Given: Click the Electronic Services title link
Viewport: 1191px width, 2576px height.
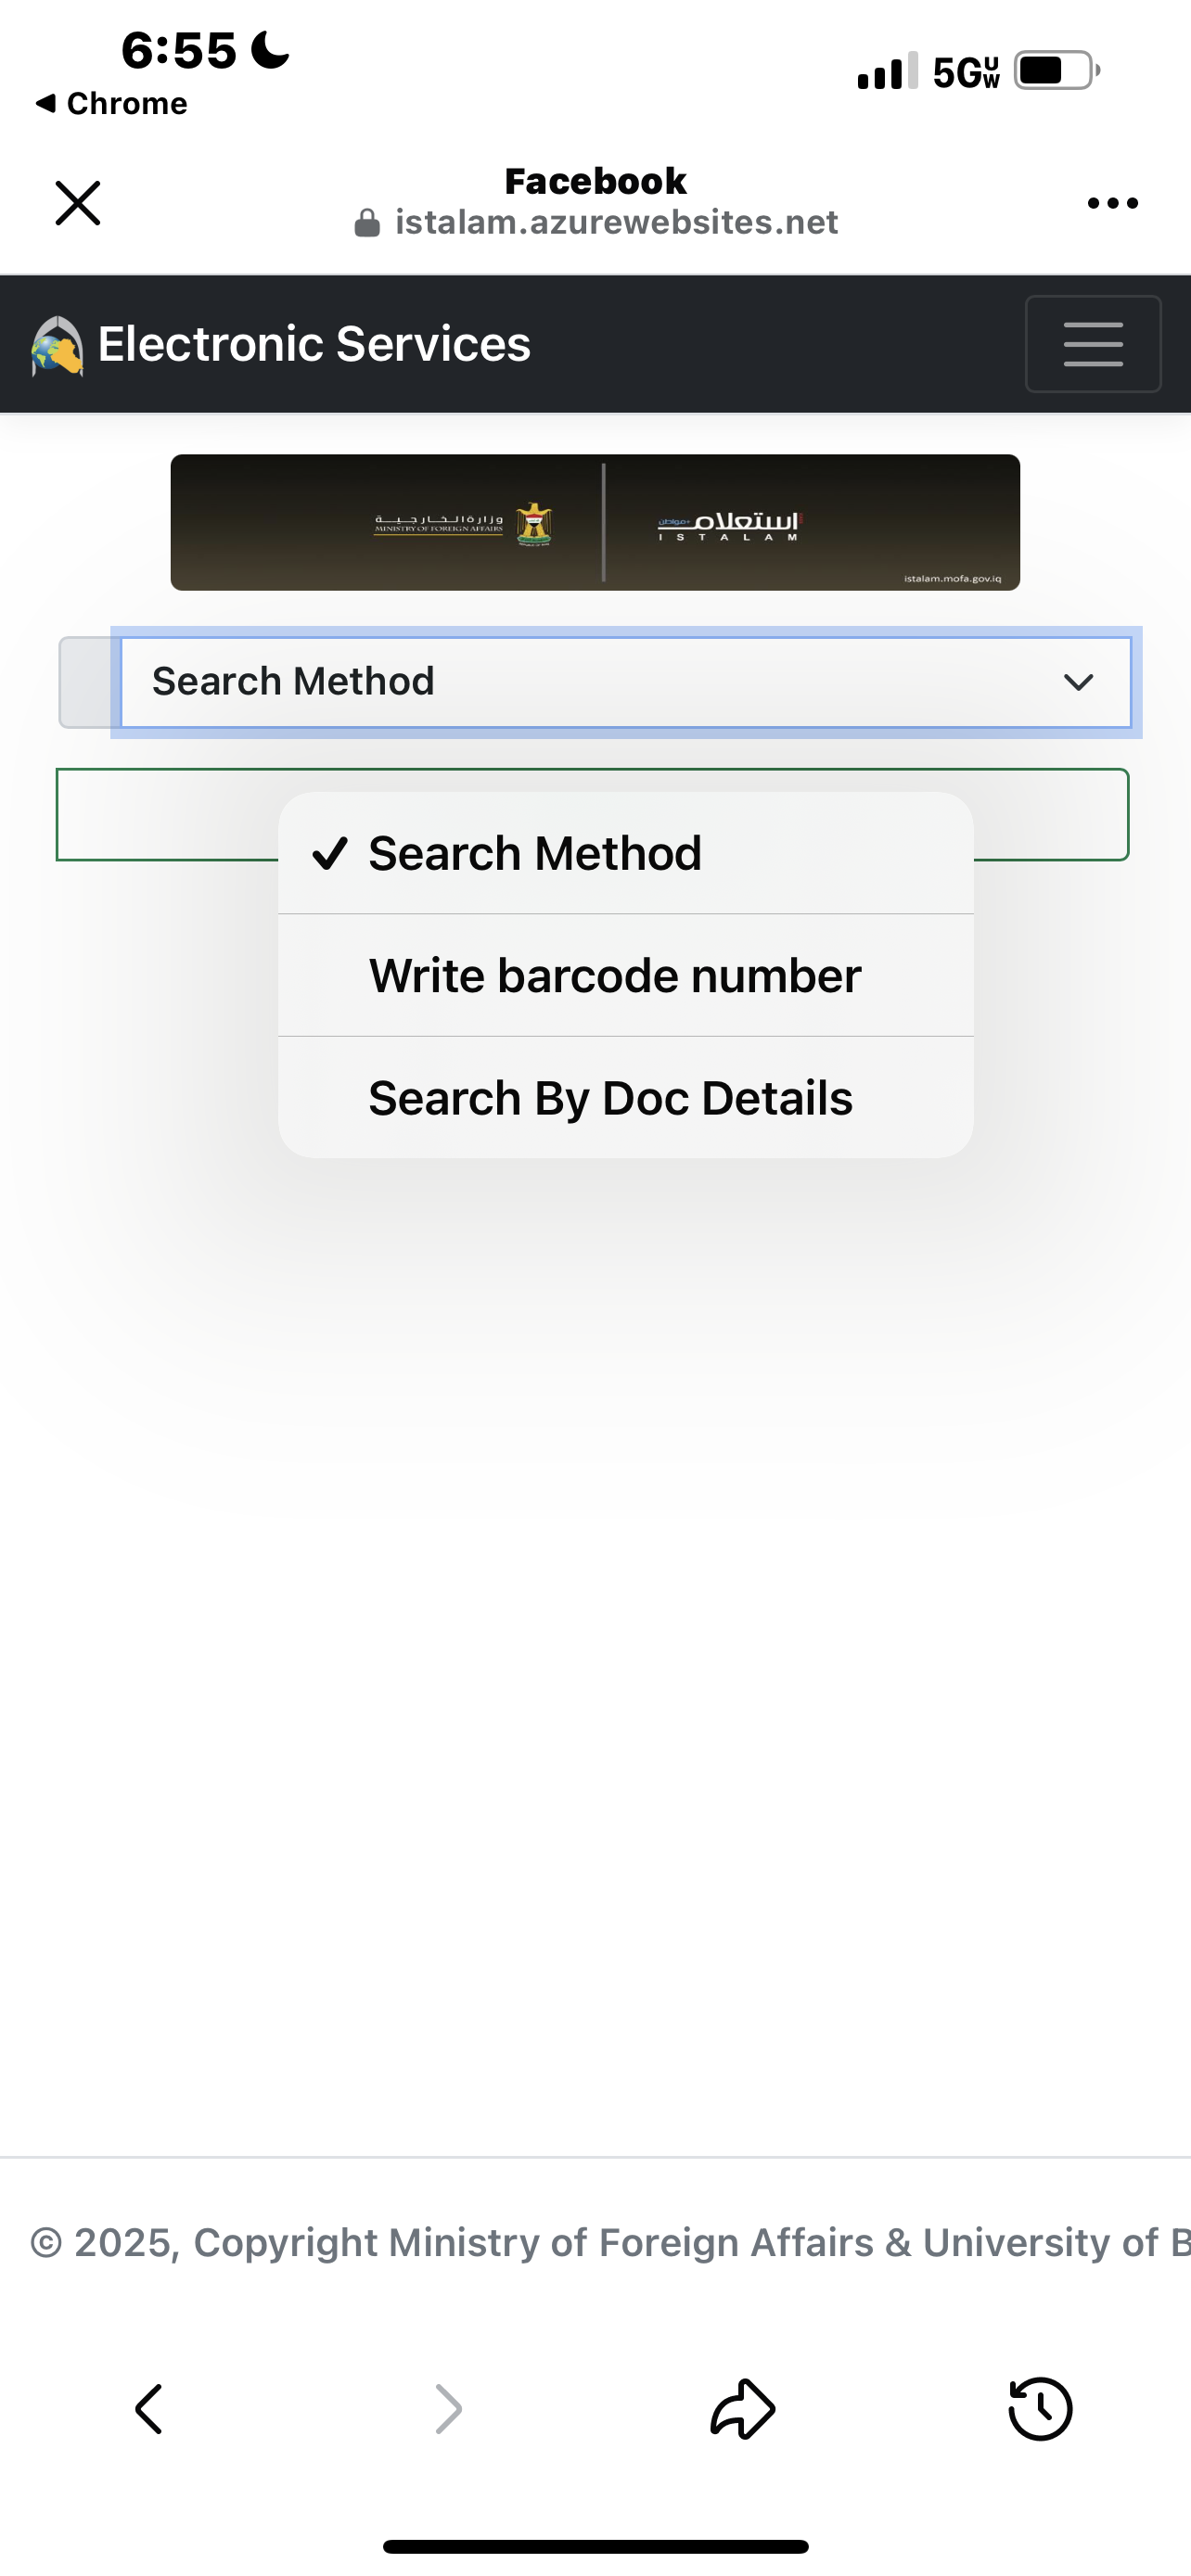Looking at the screenshot, I should click(314, 344).
